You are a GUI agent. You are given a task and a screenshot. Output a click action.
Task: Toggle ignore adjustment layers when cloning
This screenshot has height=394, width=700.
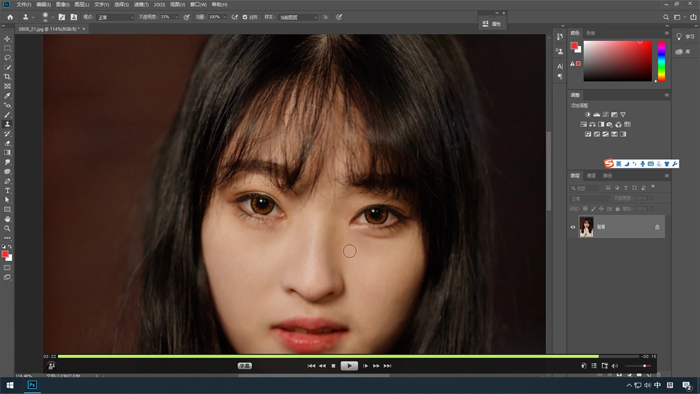click(325, 17)
